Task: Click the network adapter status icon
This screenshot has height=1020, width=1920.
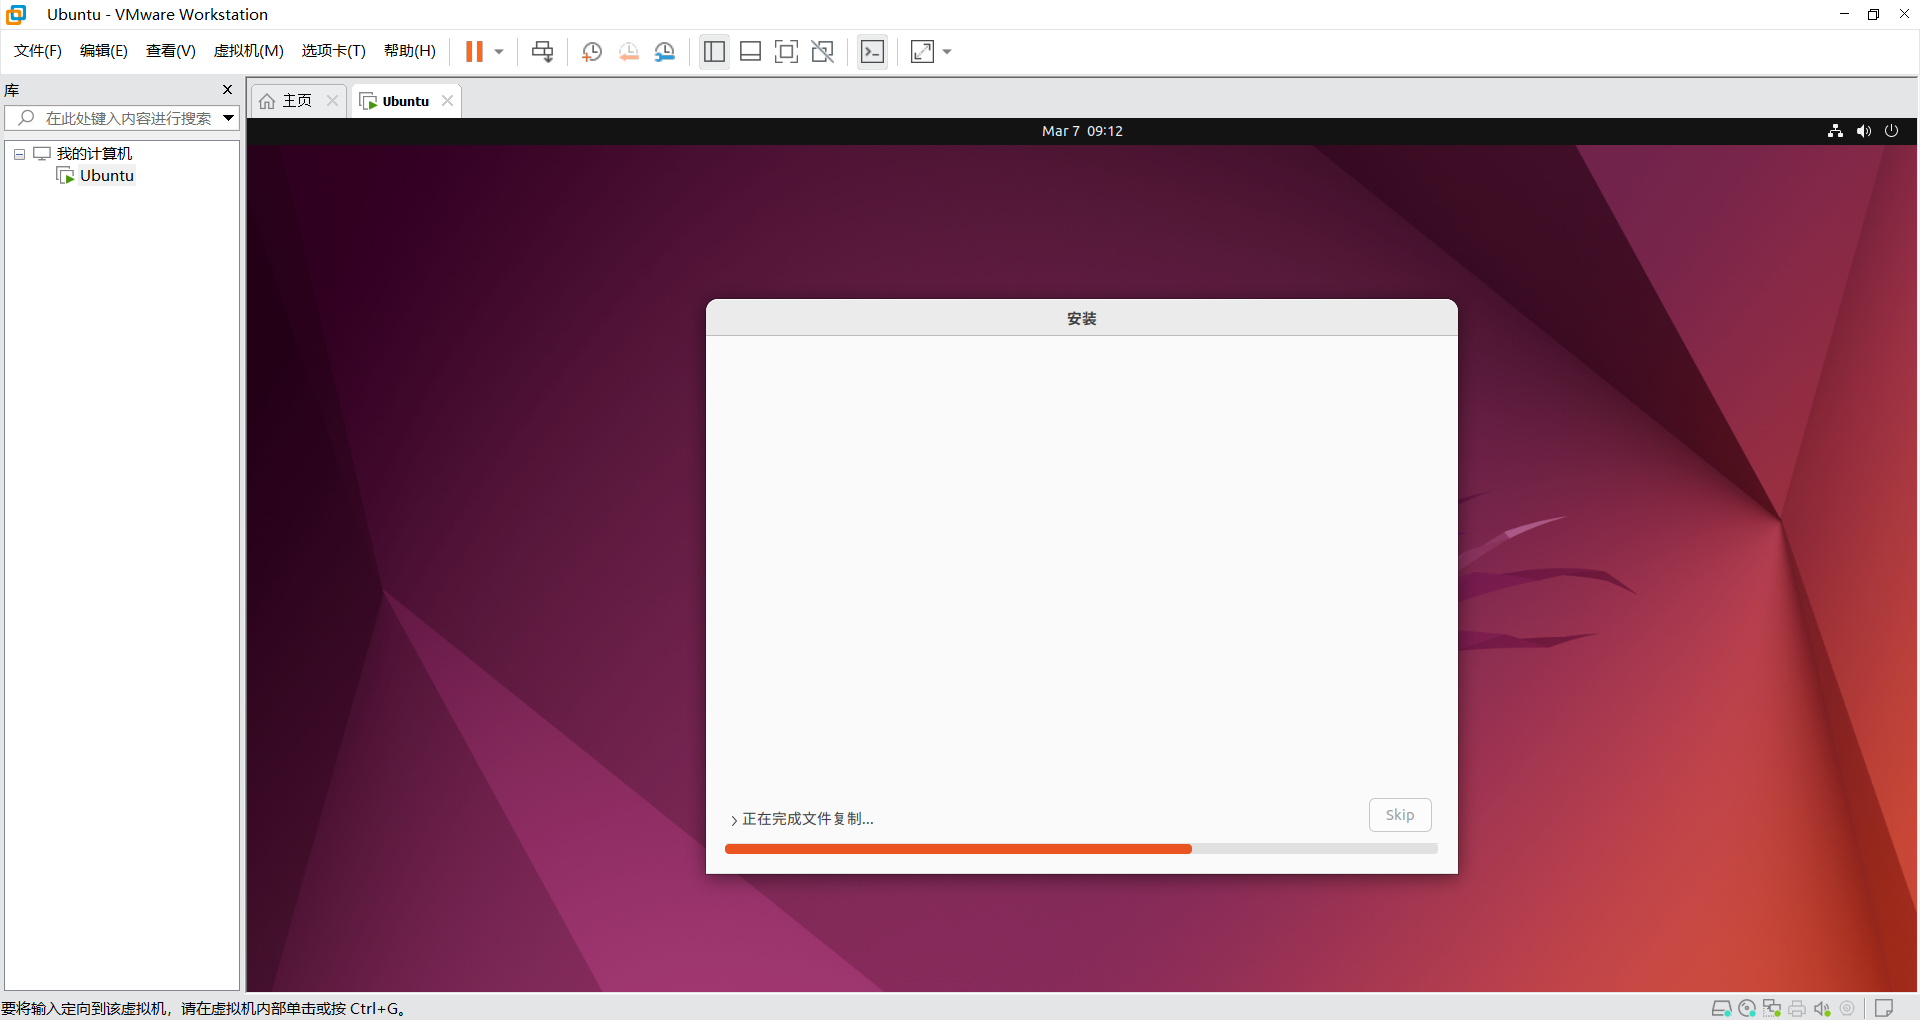Action: pyautogui.click(x=1772, y=1008)
